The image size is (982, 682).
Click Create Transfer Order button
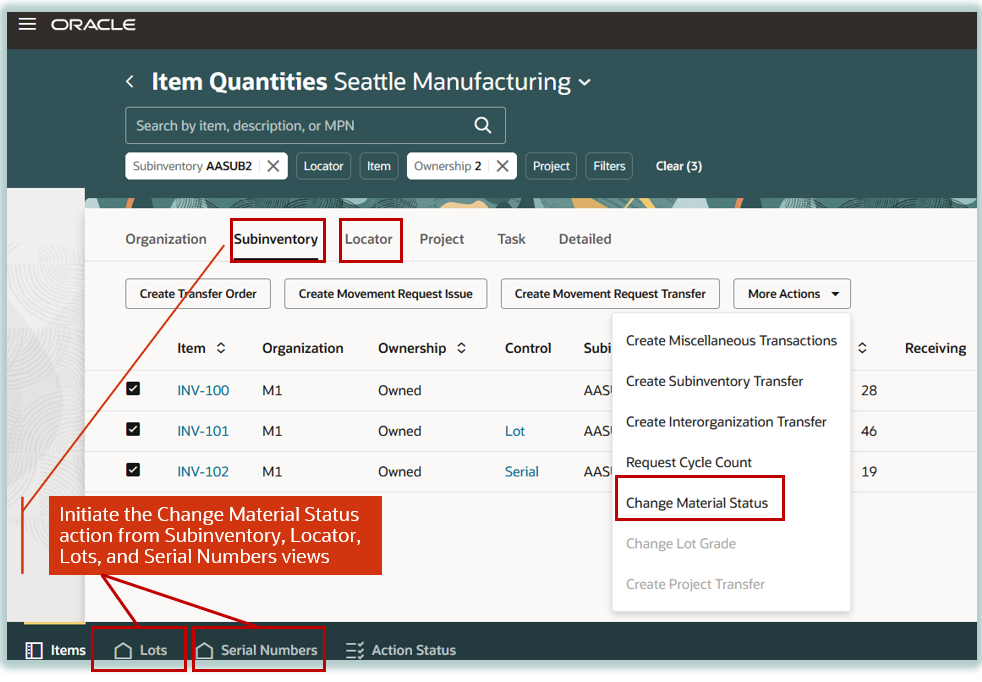[x=198, y=294]
